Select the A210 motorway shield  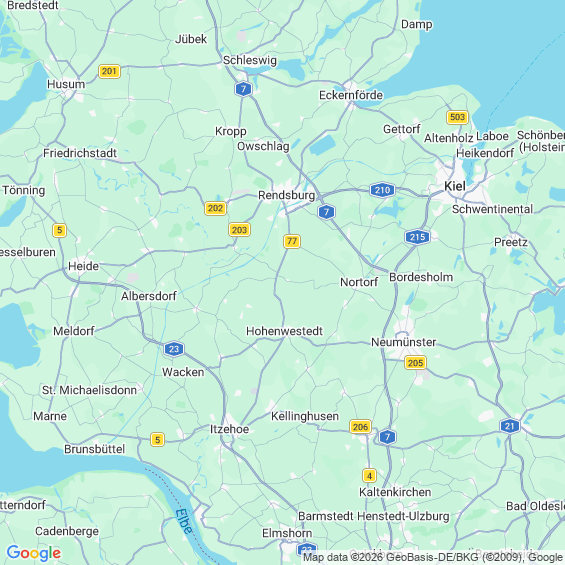(x=382, y=190)
